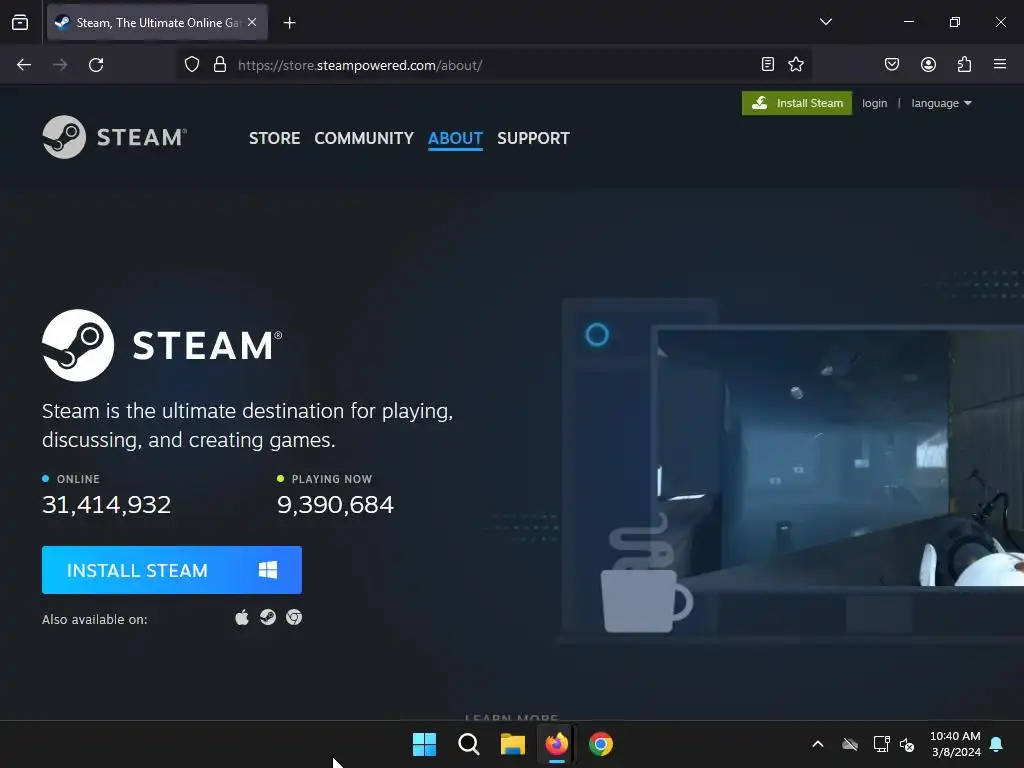Screen dimensions: 1024x768
Task: Open tracking protection shield icon
Action: (191, 65)
